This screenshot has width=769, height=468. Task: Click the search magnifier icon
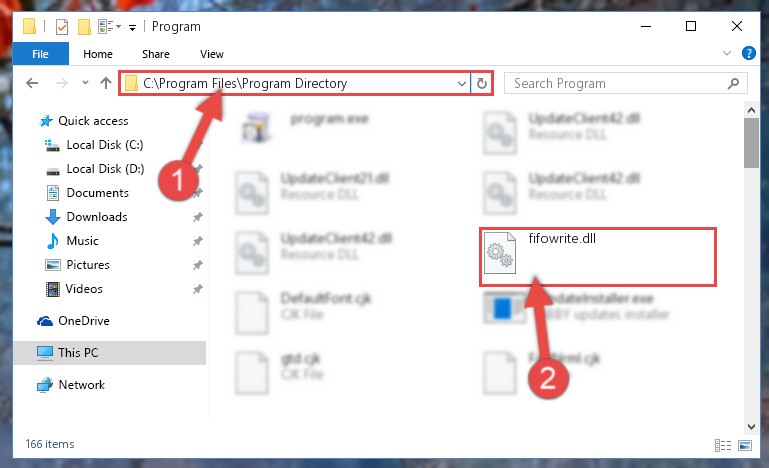(x=733, y=83)
